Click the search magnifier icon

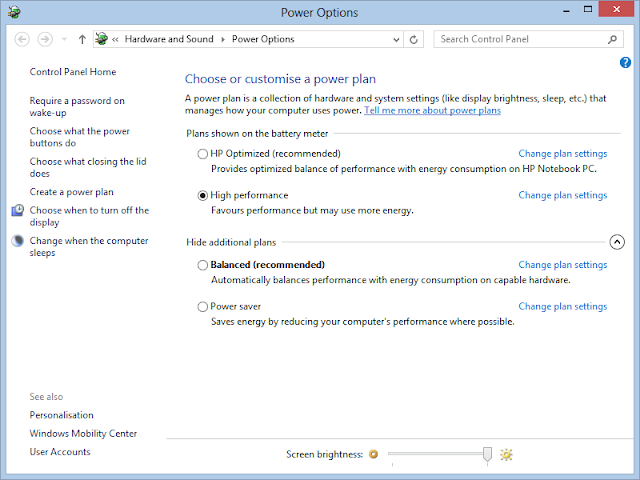(612, 39)
